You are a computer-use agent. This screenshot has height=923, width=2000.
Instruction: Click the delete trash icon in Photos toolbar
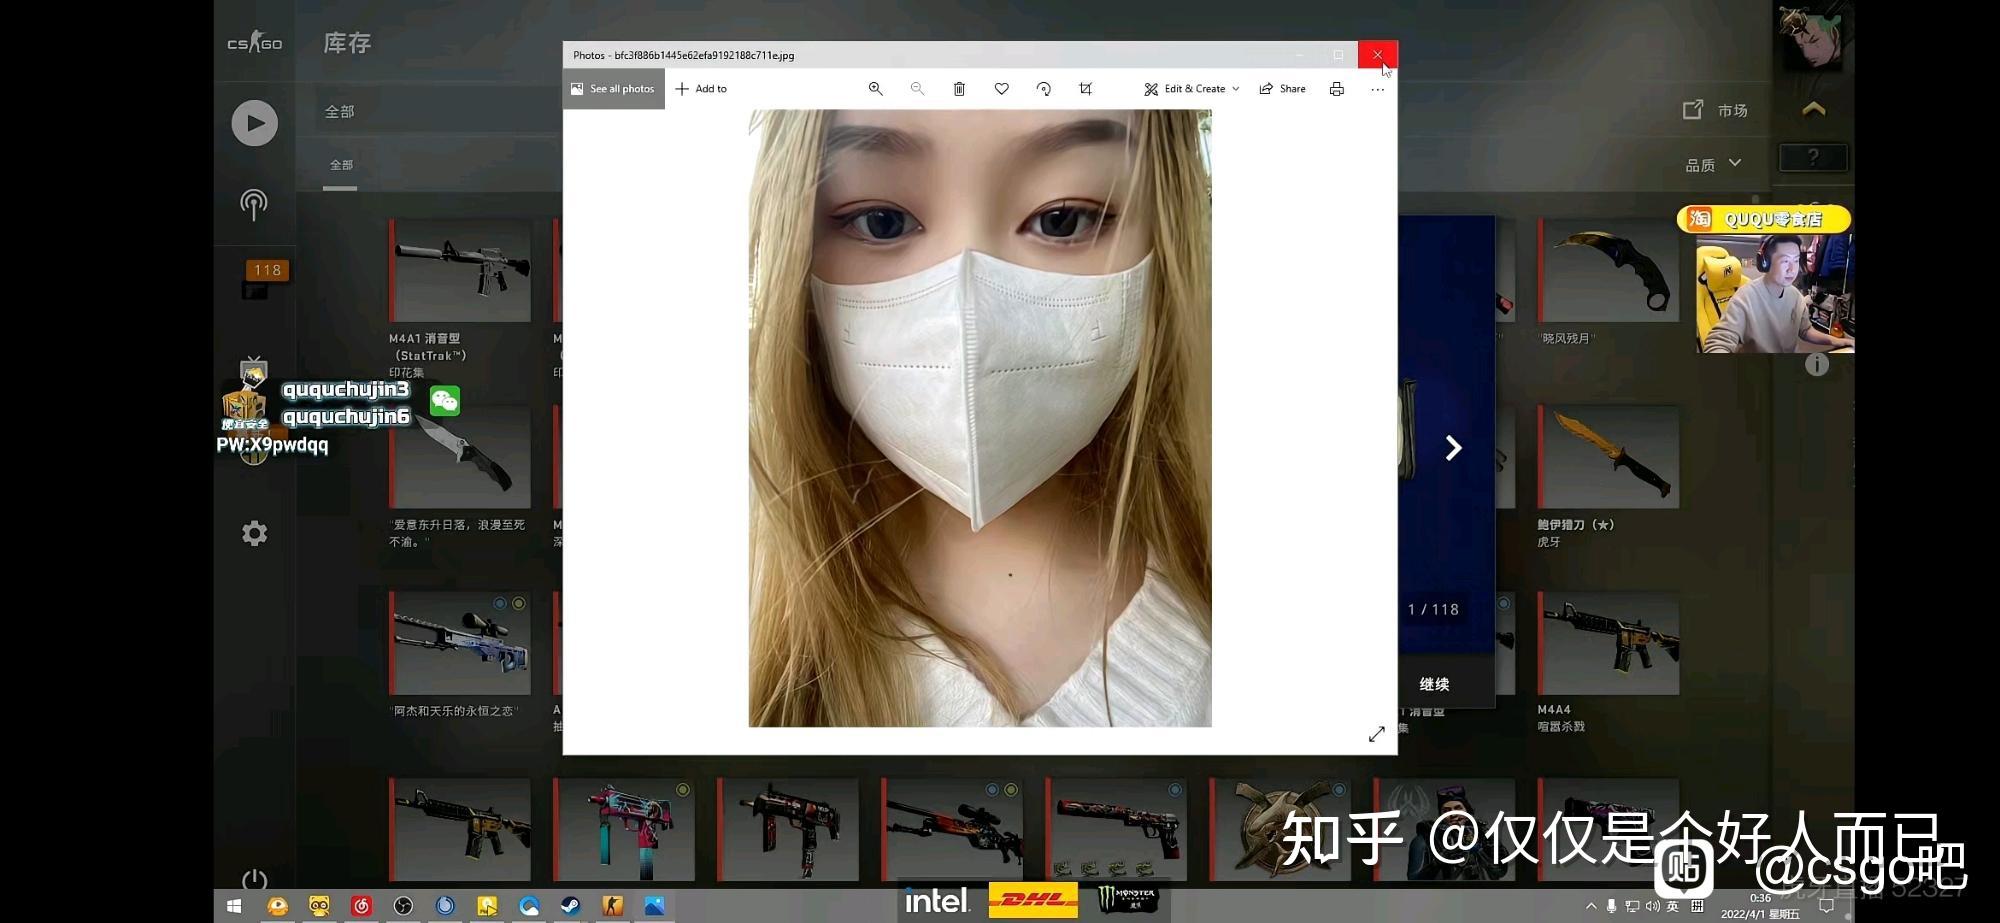point(959,89)
